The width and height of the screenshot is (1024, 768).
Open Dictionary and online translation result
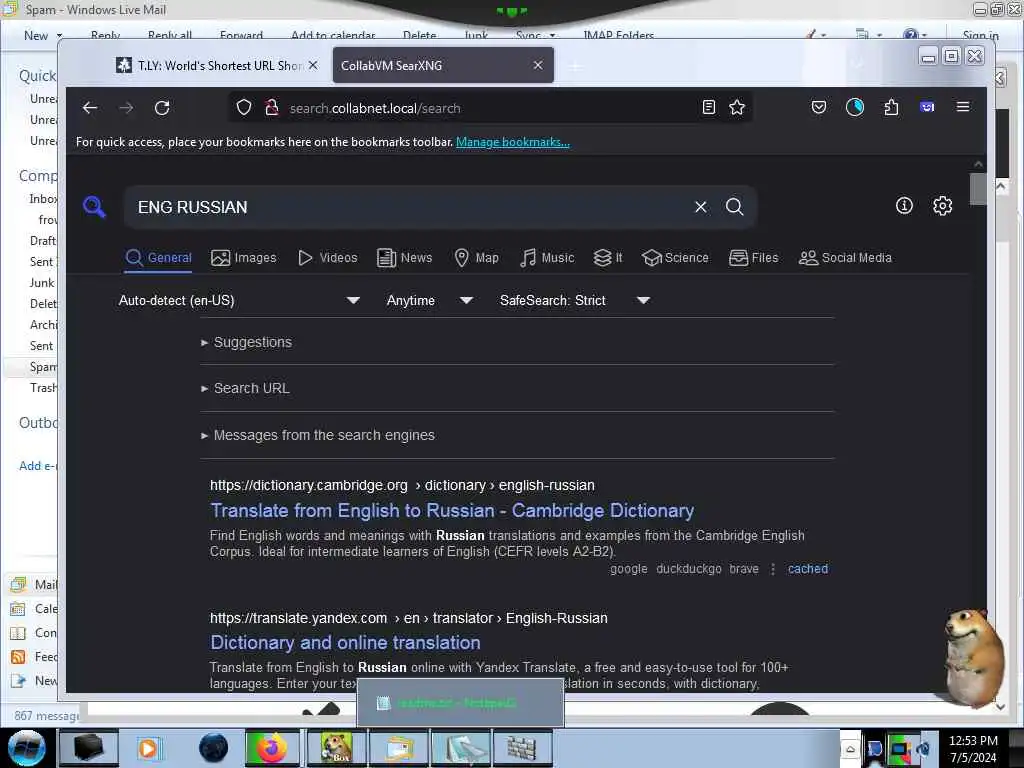[x=345, y=643]
